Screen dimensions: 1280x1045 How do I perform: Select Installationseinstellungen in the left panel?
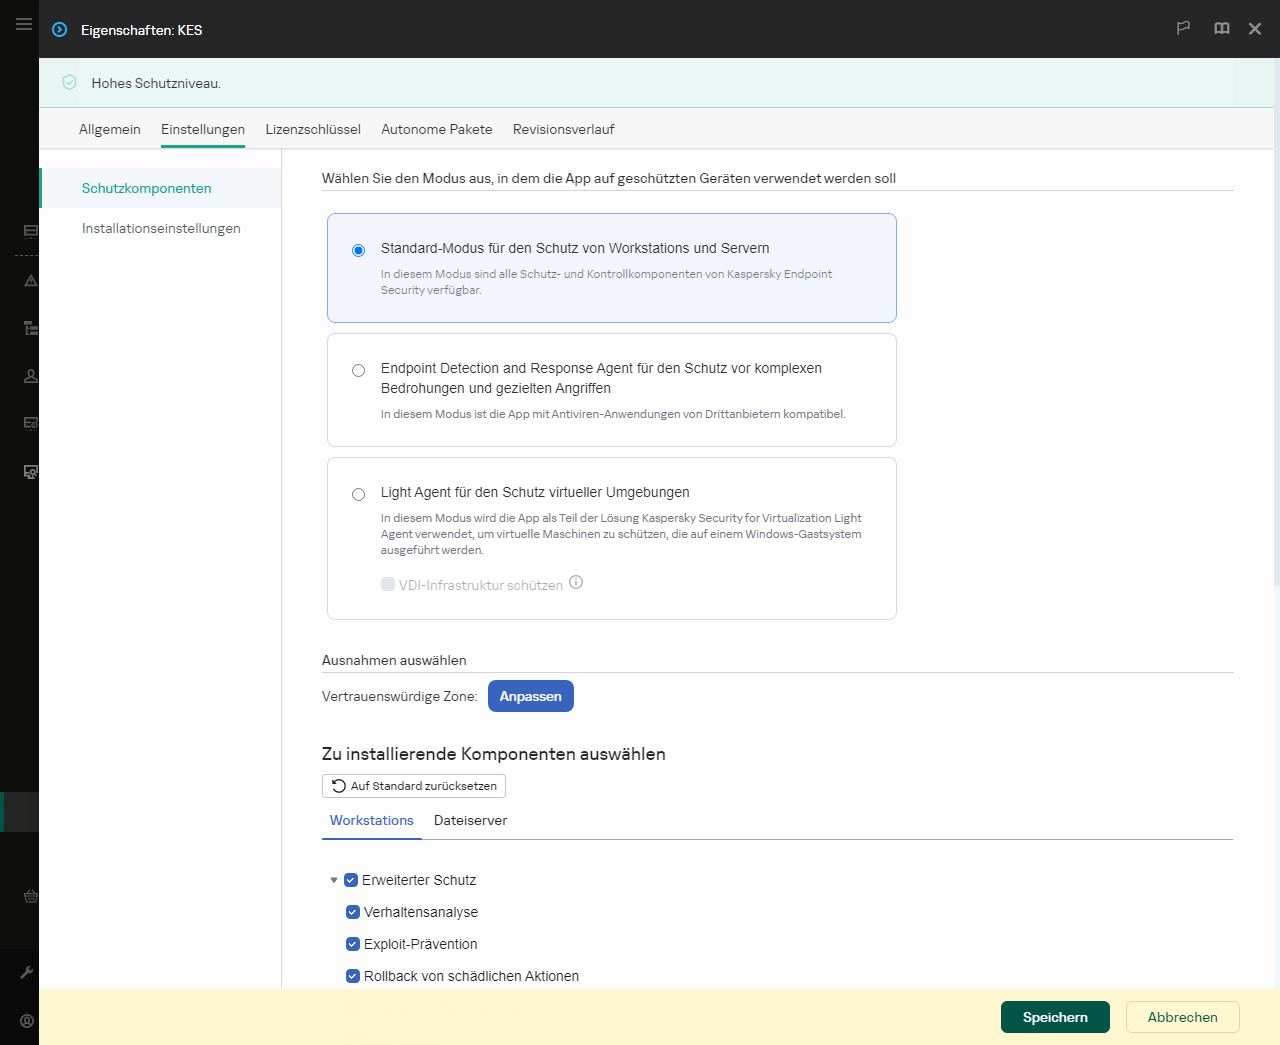tap(161, 228)
